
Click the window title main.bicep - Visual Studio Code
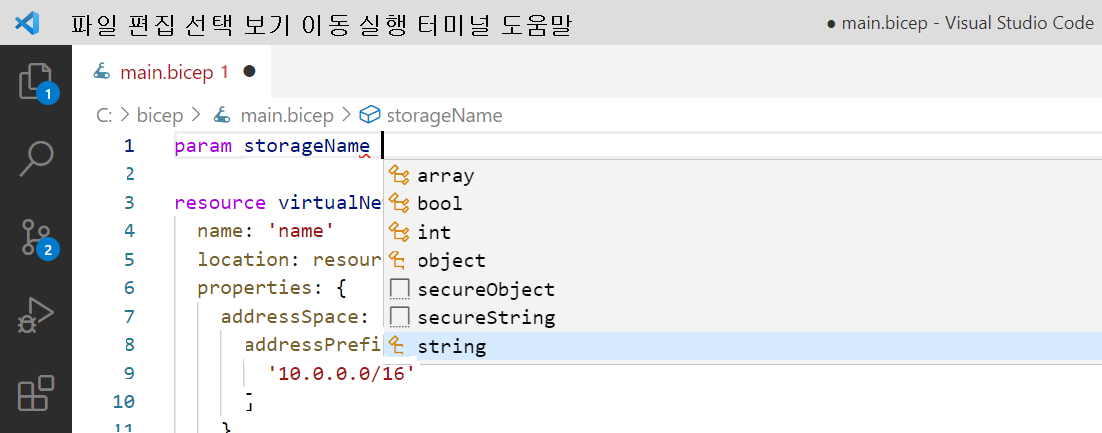pyautogui.click(x=967, y=22)
